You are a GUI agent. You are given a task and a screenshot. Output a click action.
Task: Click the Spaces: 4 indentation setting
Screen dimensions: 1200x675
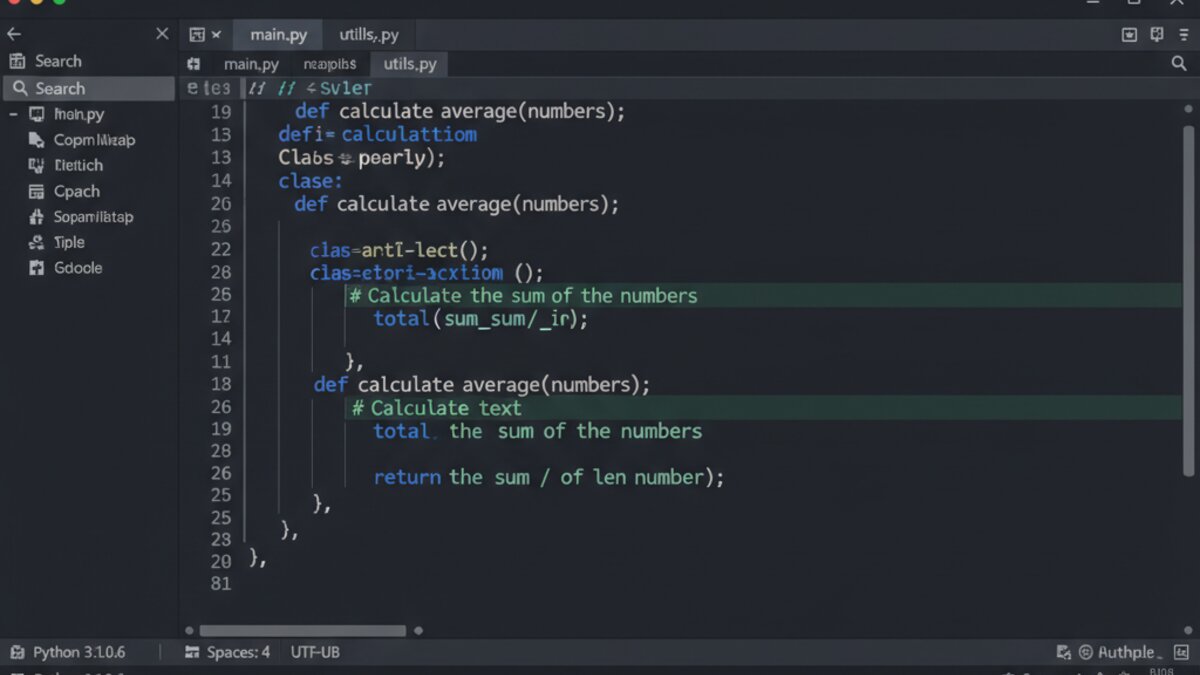coord(238,652)
